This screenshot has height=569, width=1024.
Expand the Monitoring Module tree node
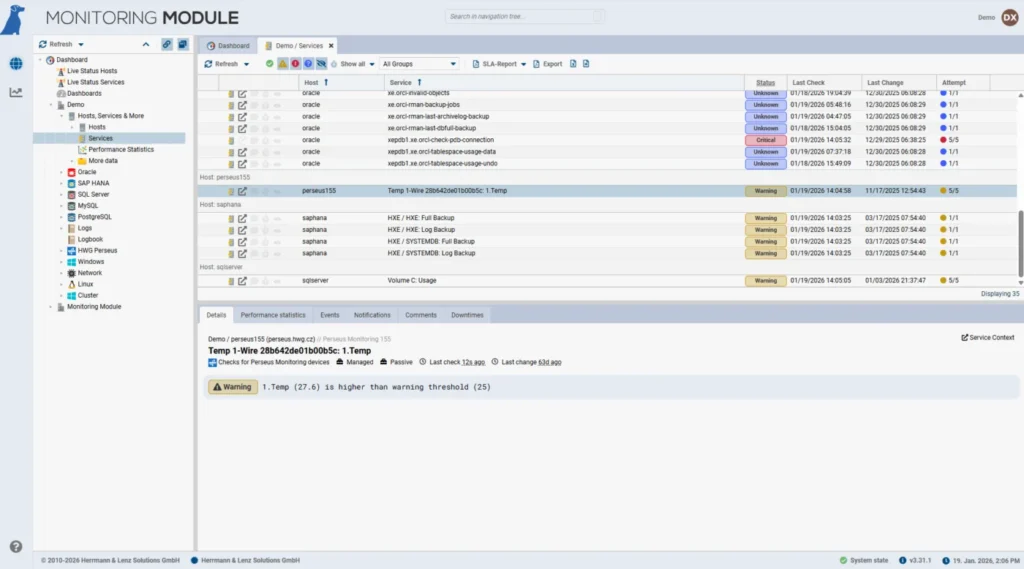tap(51, 307)
